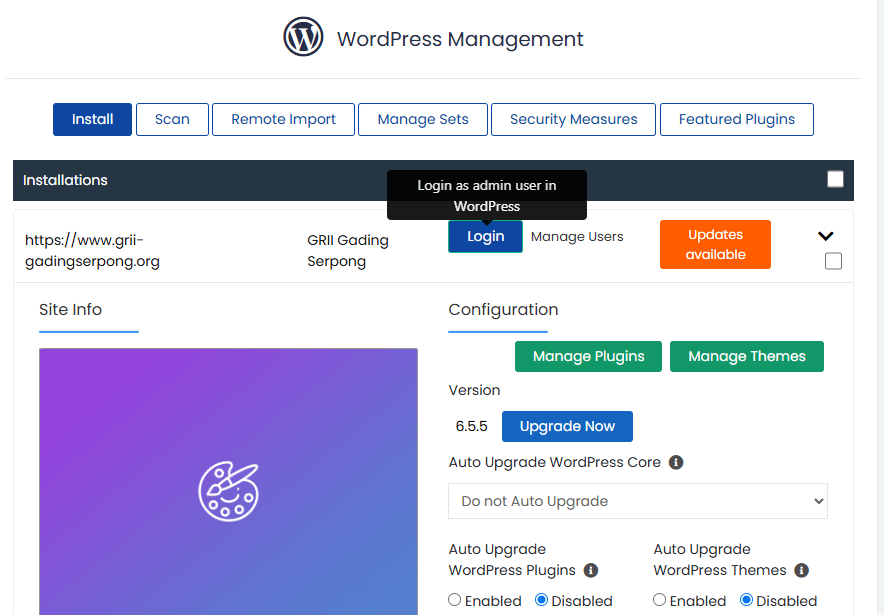
Task: View the Featured Plugins tab
Action: (737, 120)
